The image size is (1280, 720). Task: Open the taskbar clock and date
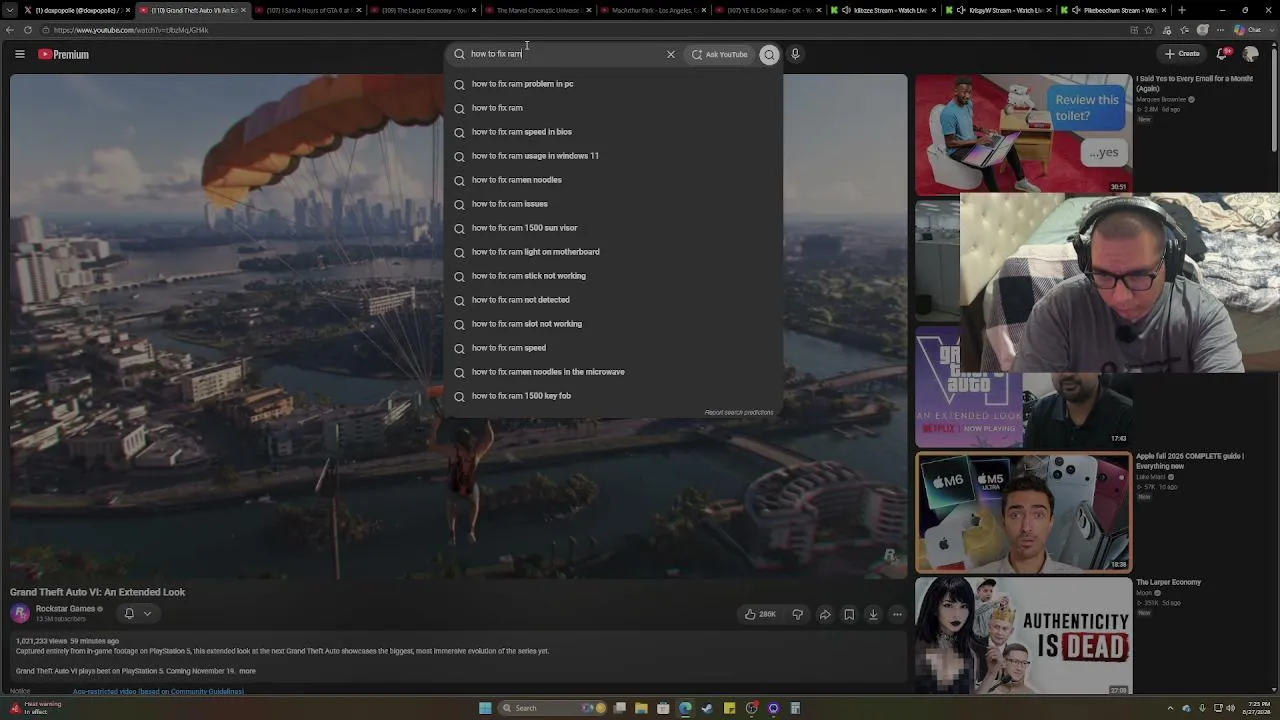(x=1255, y=708)
